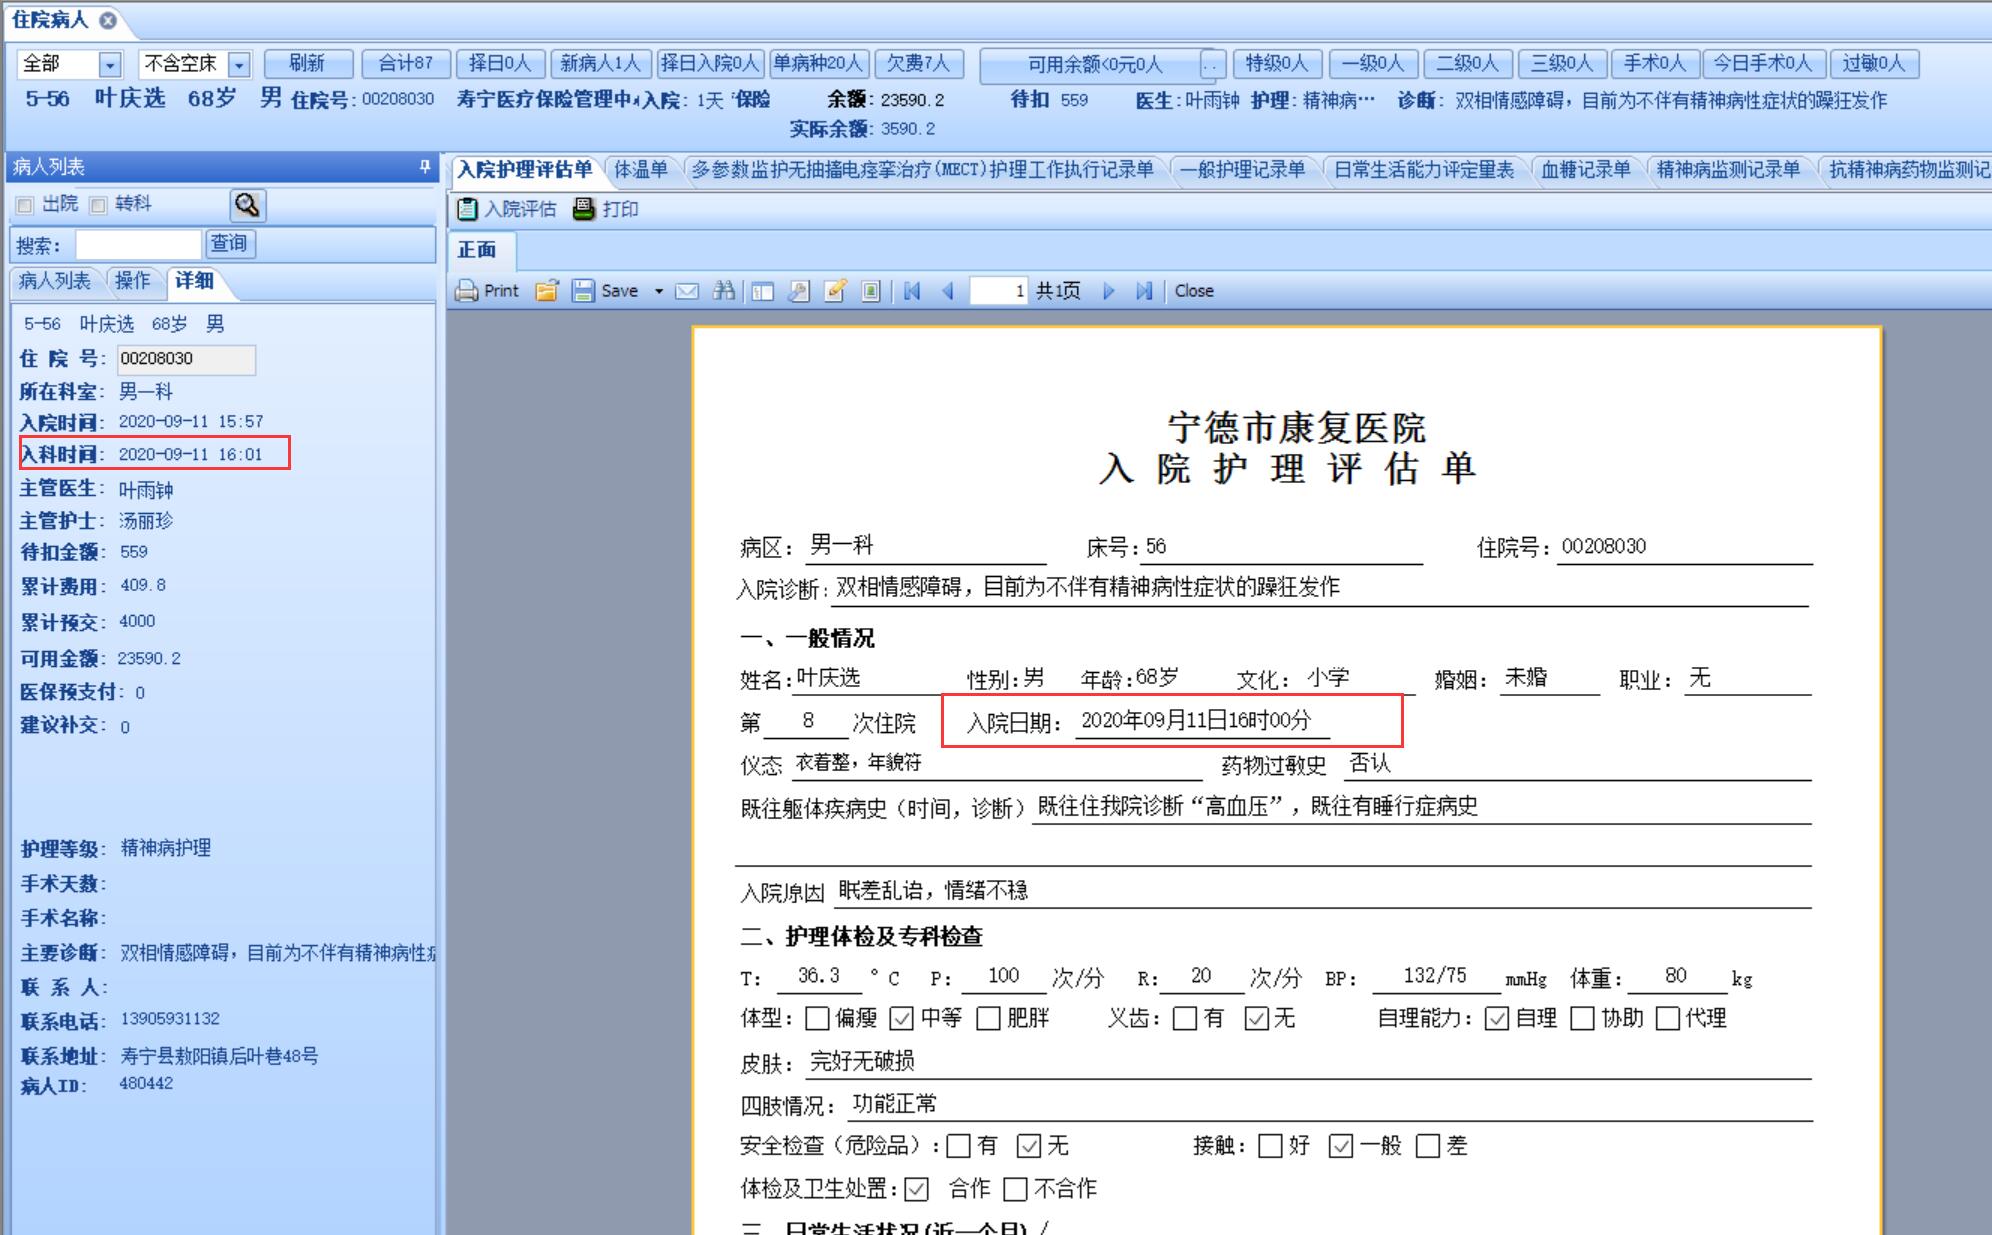This screenshot has width=1992, height=1235.
Task: Go to the first page arrow
Action: pos(912,291)
